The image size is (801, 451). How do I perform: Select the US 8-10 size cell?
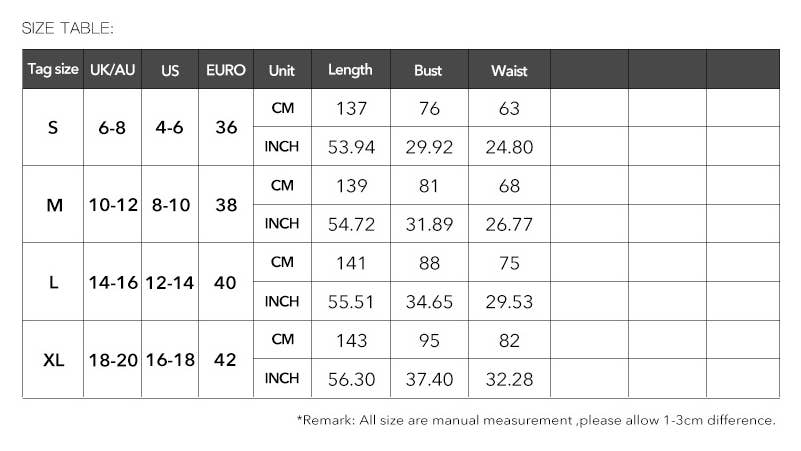pos(170,204)
